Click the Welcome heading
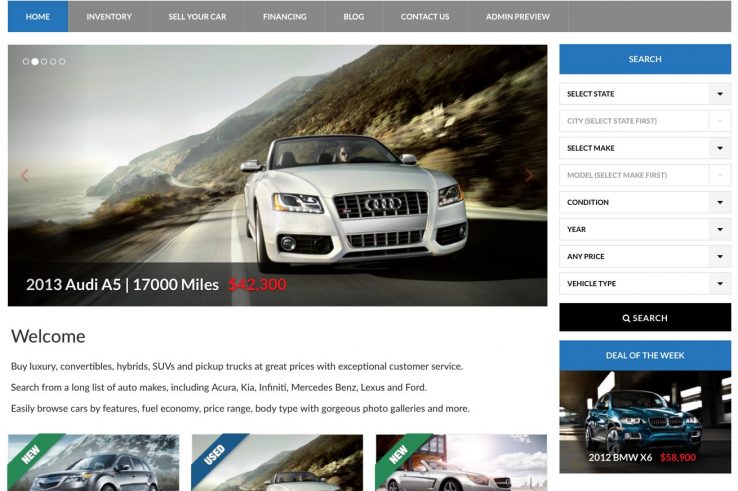 point(48,336)
